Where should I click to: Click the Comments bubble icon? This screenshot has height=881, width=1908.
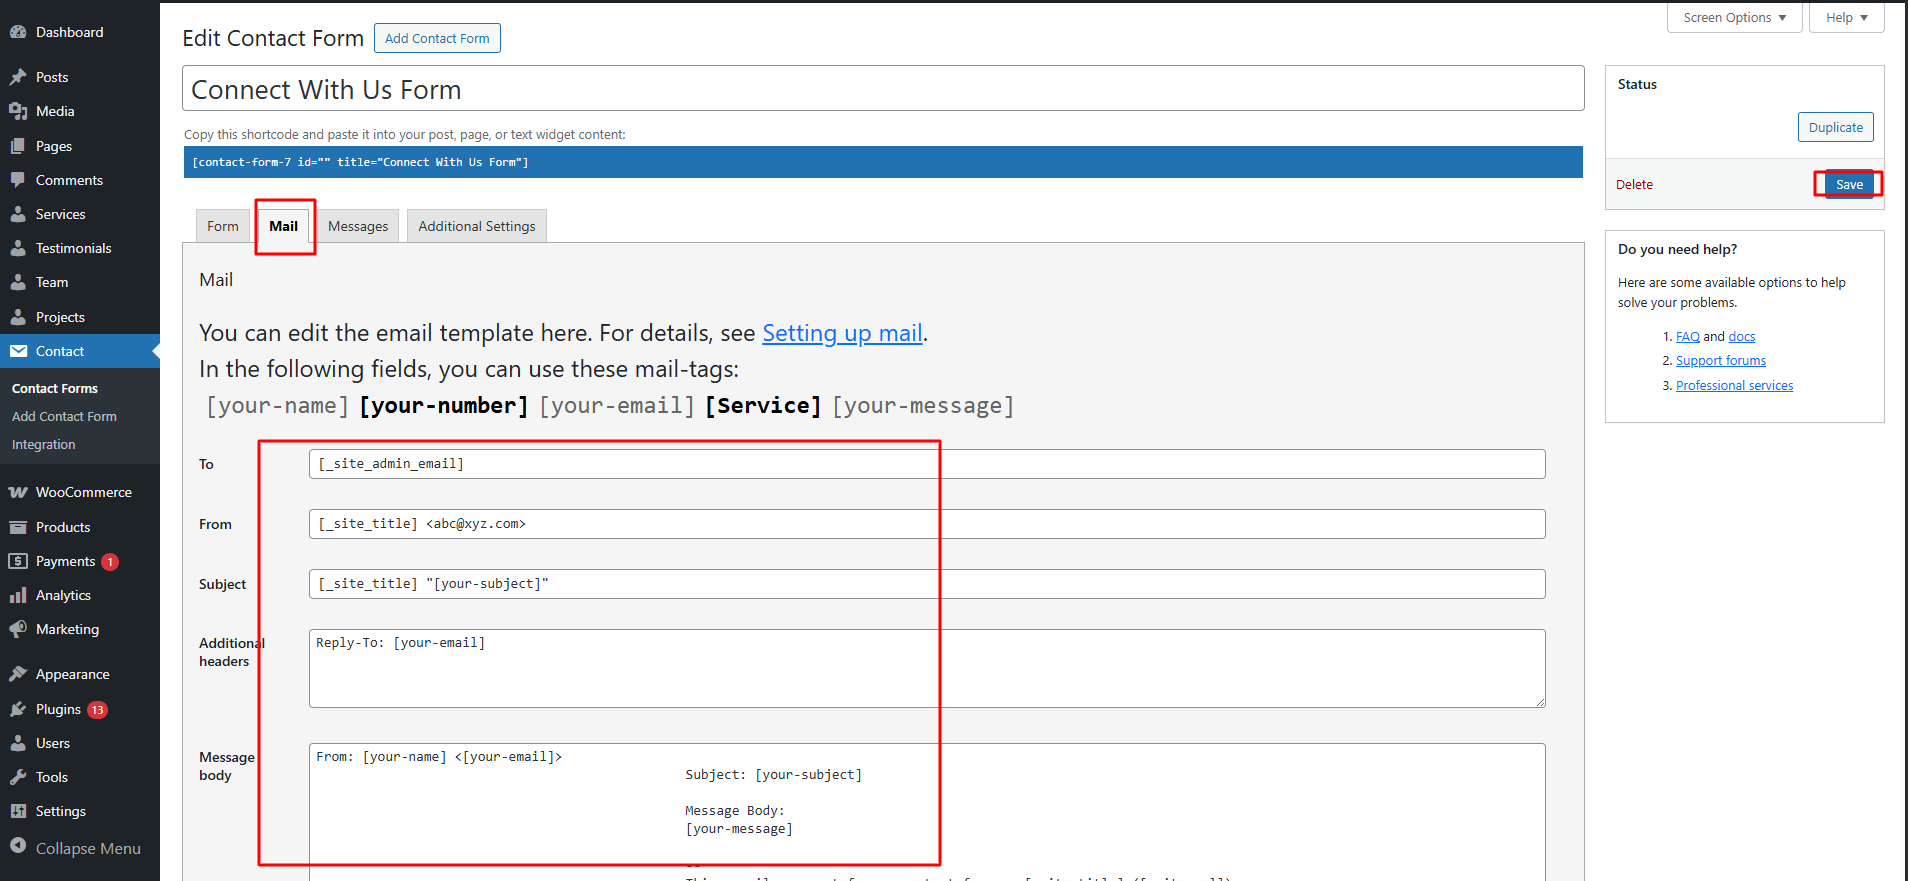click(x=18, y=180)
